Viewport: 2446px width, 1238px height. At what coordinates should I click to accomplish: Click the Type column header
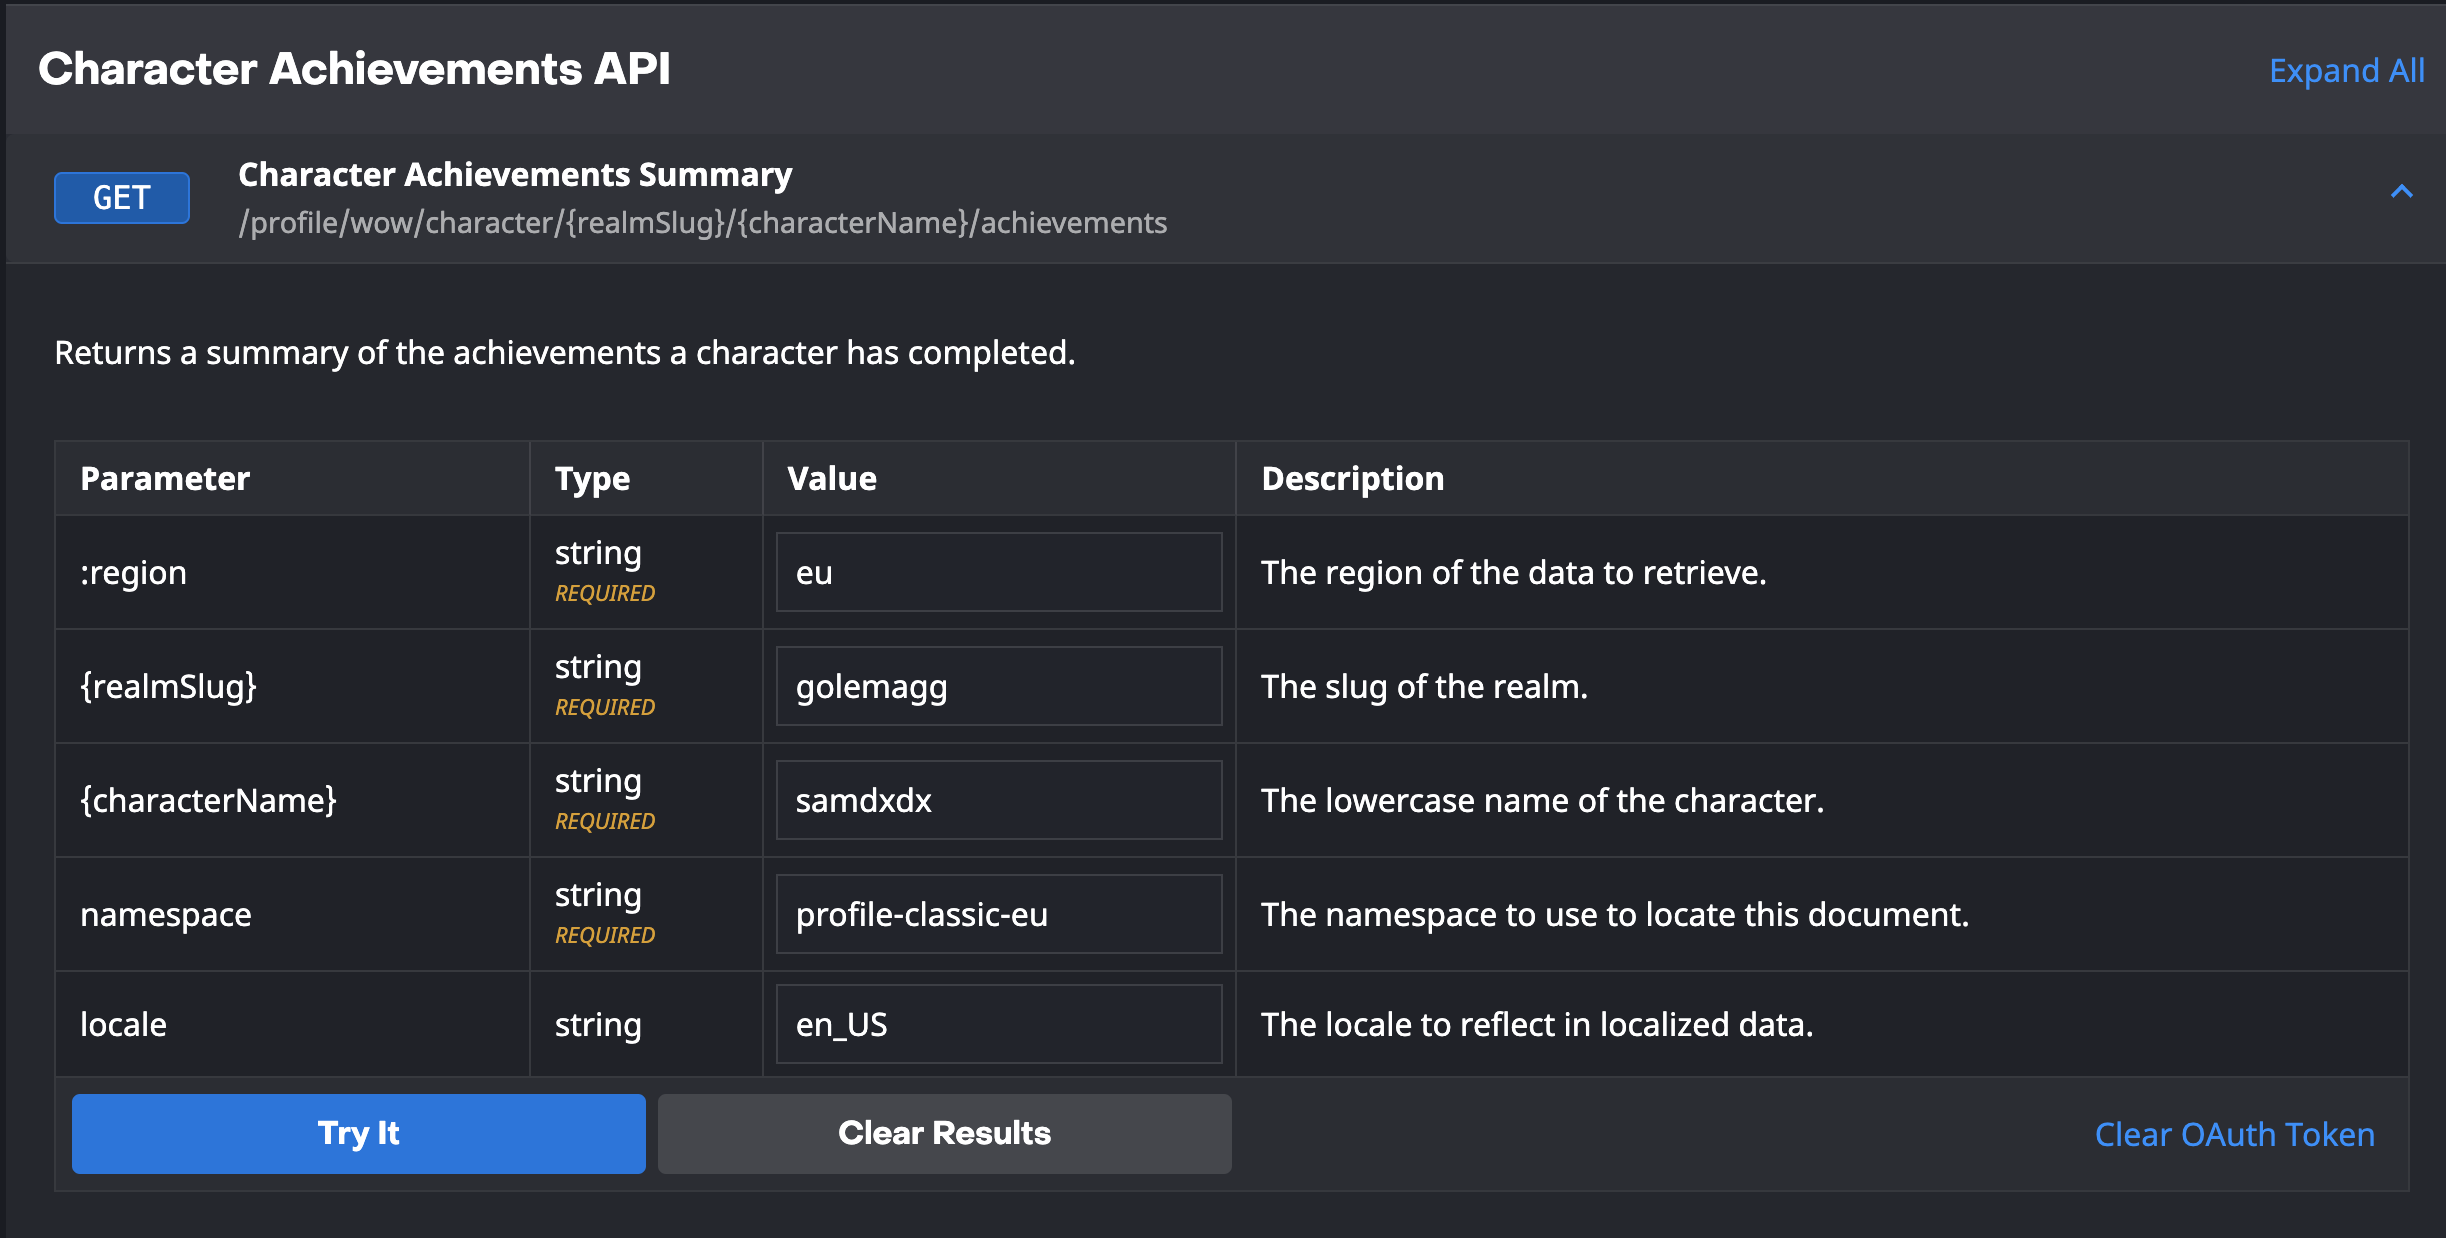coord(592,479)
